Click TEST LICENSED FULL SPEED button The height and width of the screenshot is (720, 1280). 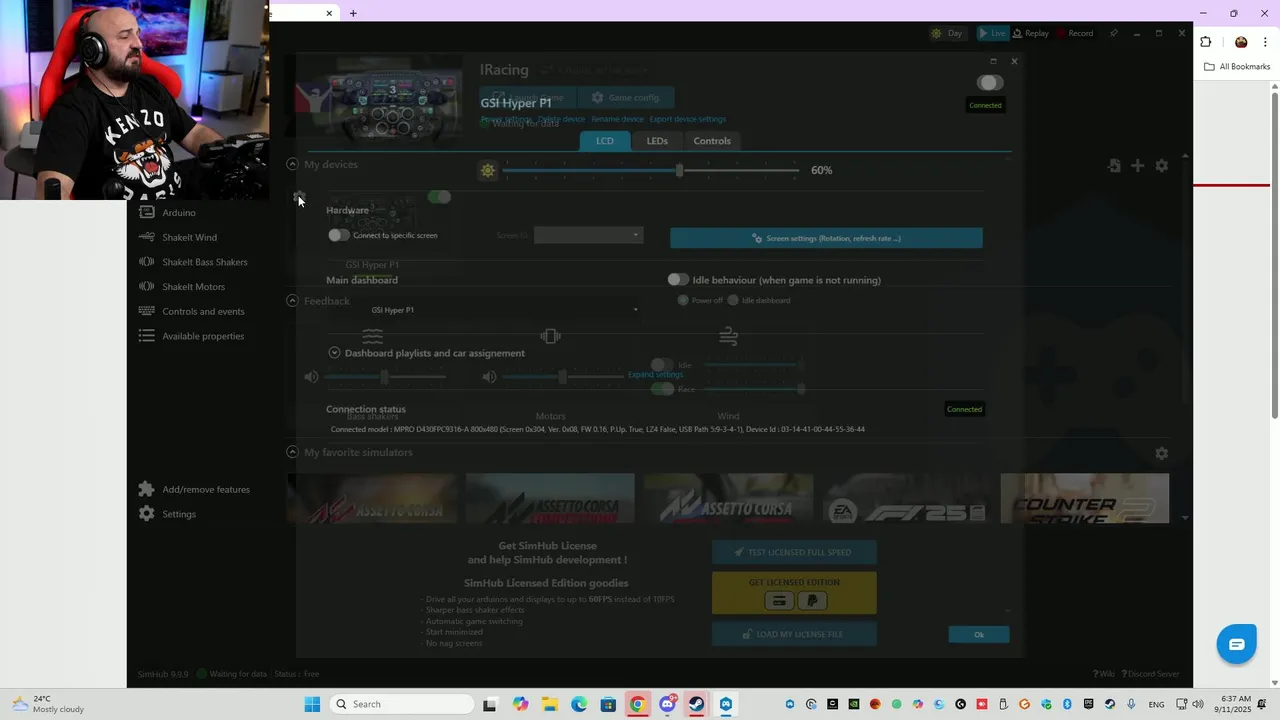[794, 552]
